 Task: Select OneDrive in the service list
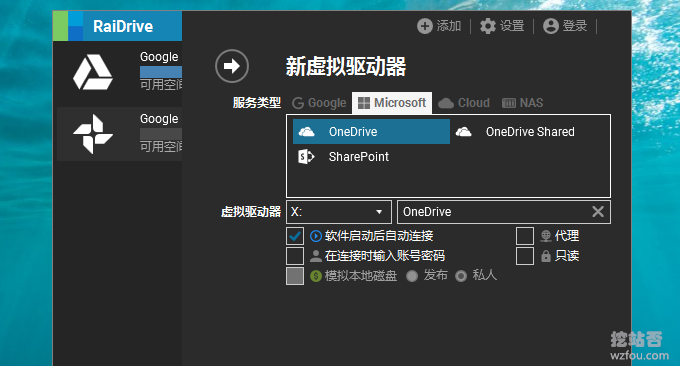click(371, 132)
